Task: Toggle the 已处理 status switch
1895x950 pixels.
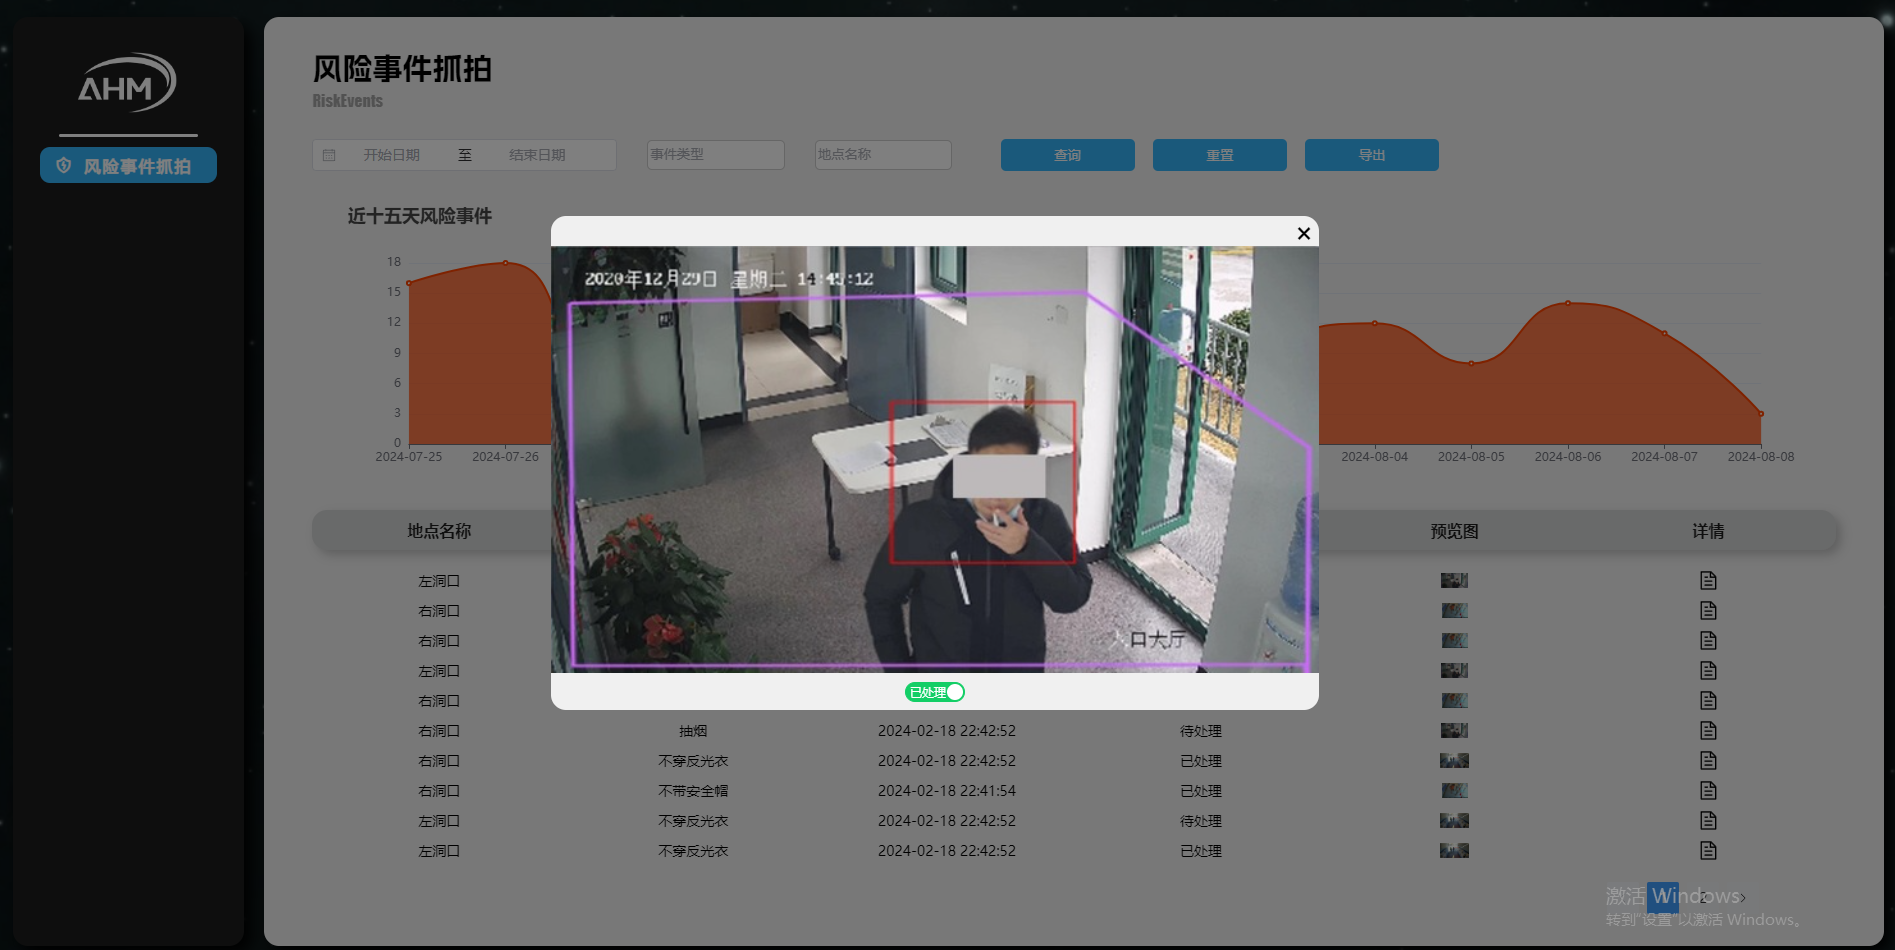Action: coord(935,692)
